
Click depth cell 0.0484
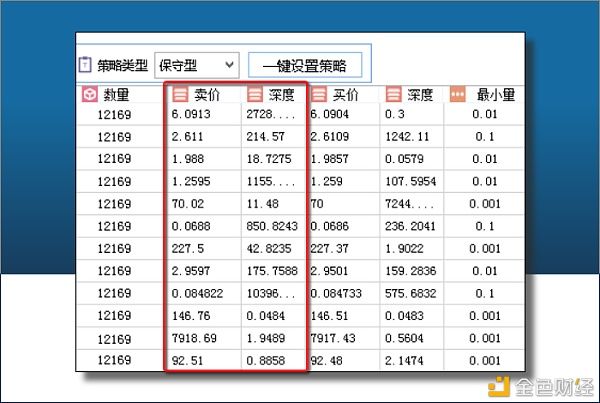tap(266, 316)
